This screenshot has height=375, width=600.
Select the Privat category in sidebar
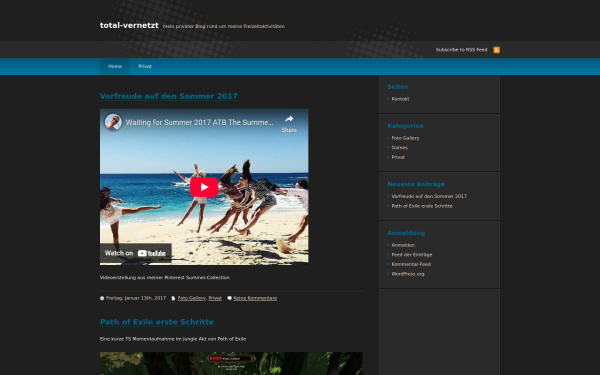[398, 157]
